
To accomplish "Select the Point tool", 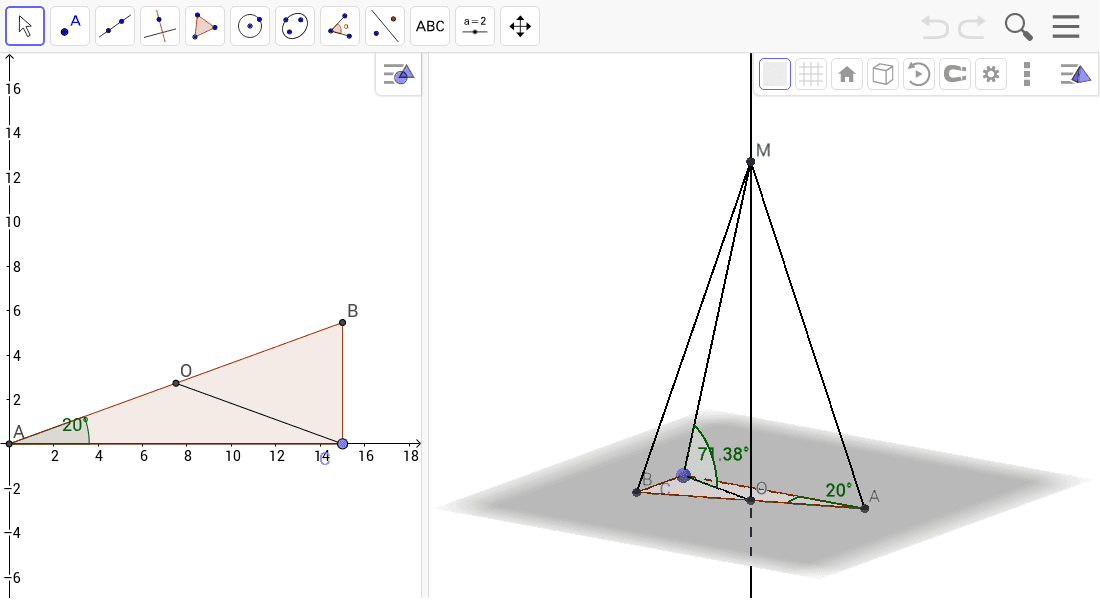I will click(70, 27).
